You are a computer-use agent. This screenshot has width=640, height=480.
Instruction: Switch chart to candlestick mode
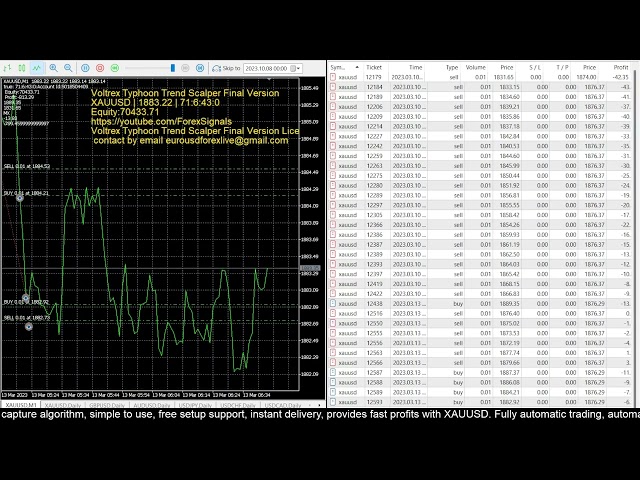pos(22,68)
